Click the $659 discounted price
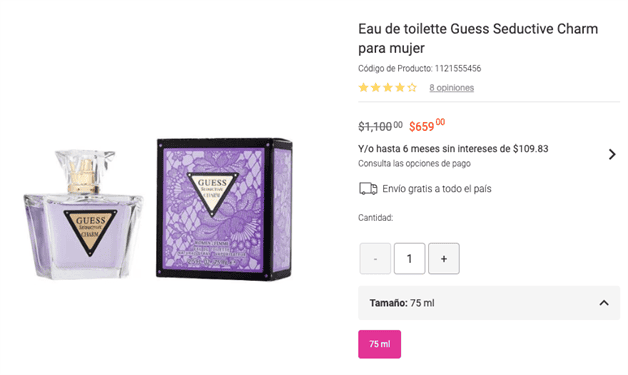 pyautogui.click(x=427, y=125)
